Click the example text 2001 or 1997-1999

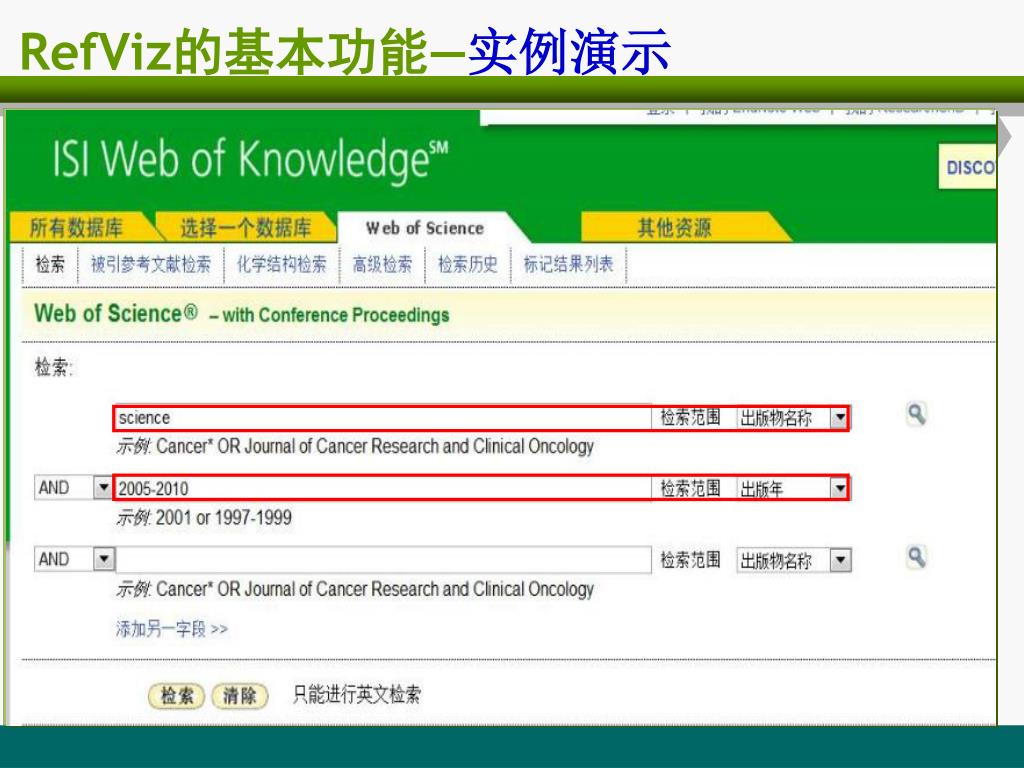pyautogui.click(x=223, y=518)
